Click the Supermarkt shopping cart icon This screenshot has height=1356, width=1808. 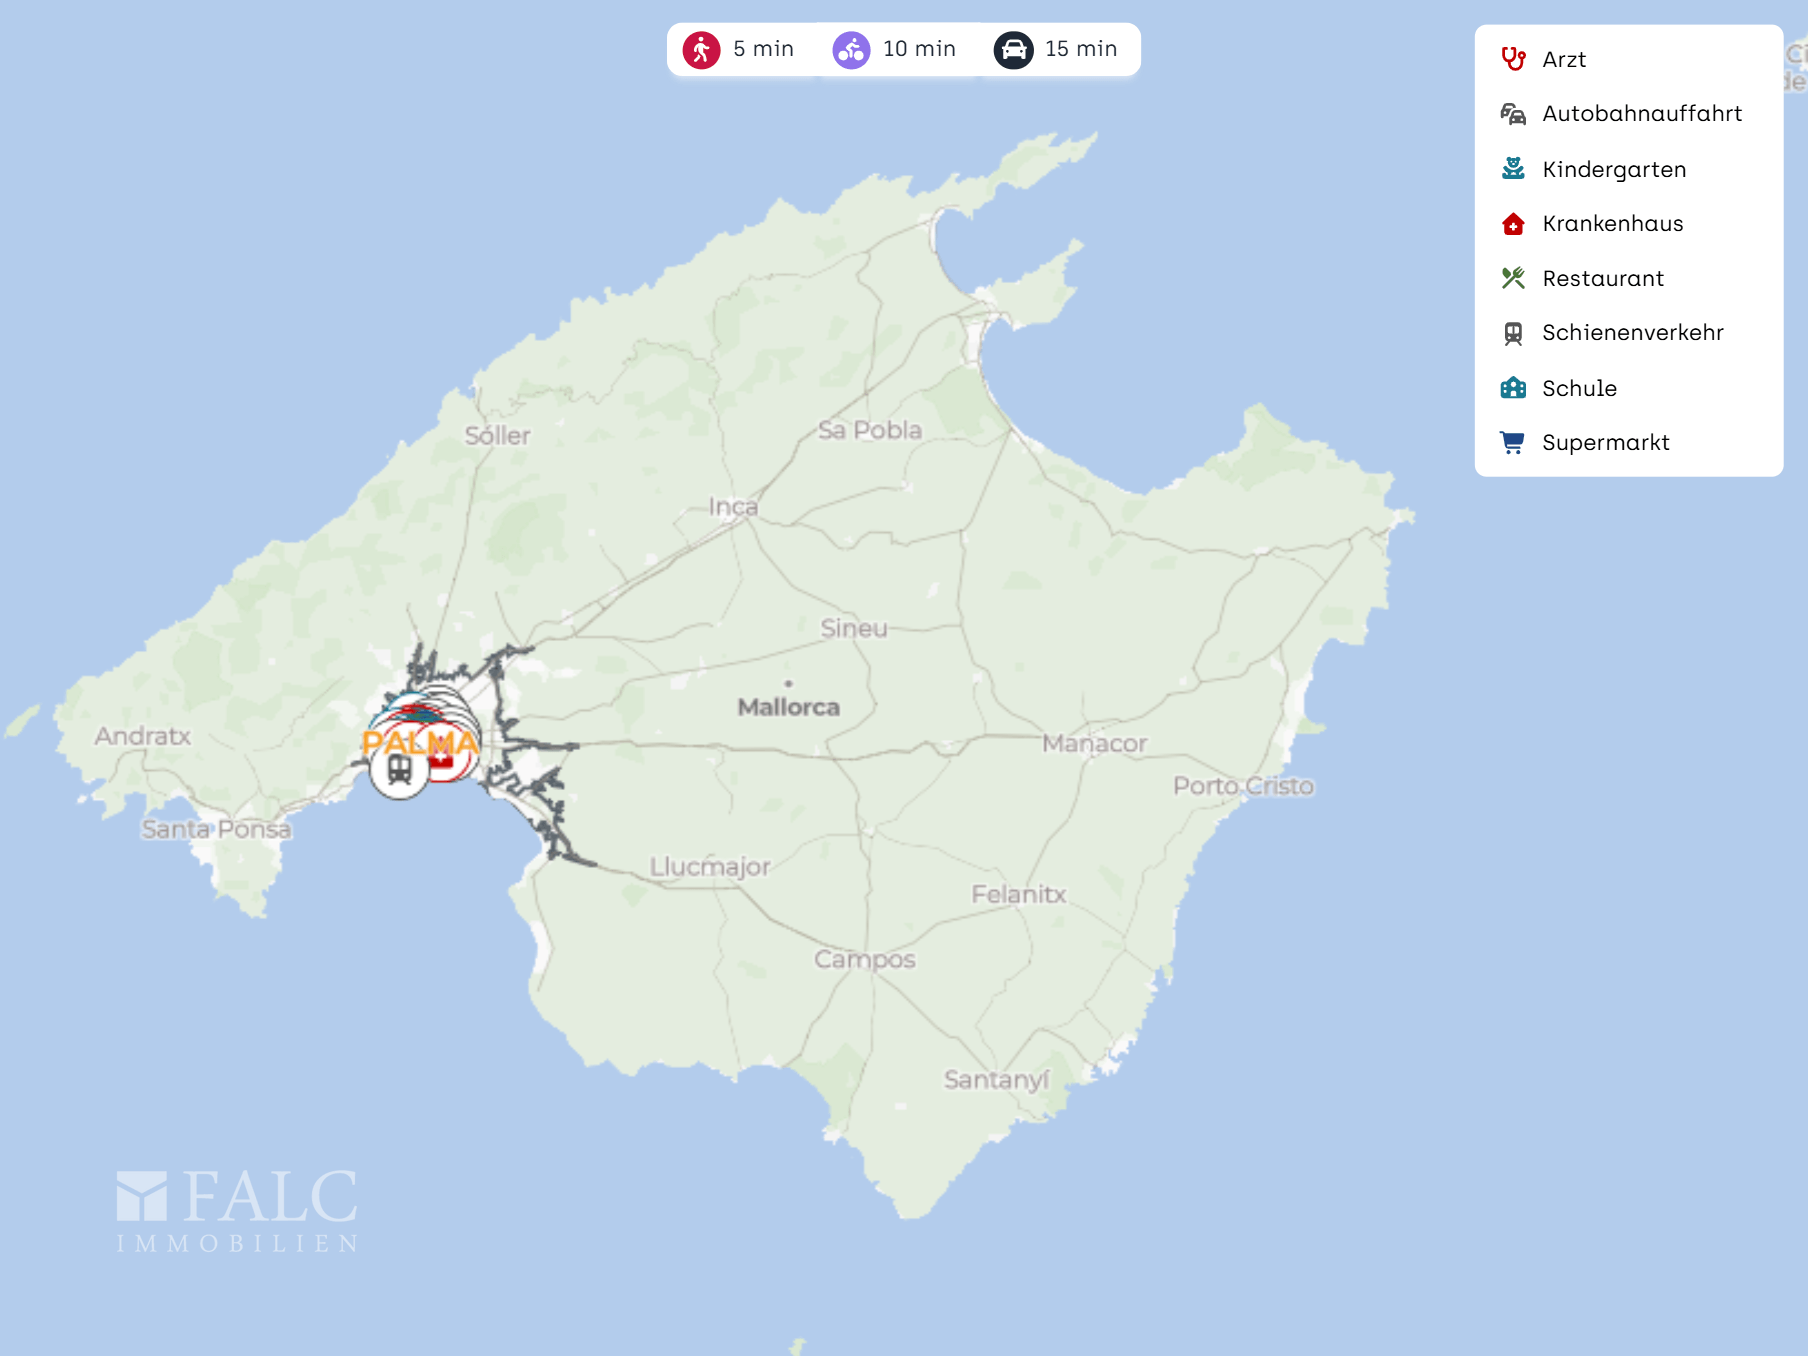click(x=1513, y=442)
